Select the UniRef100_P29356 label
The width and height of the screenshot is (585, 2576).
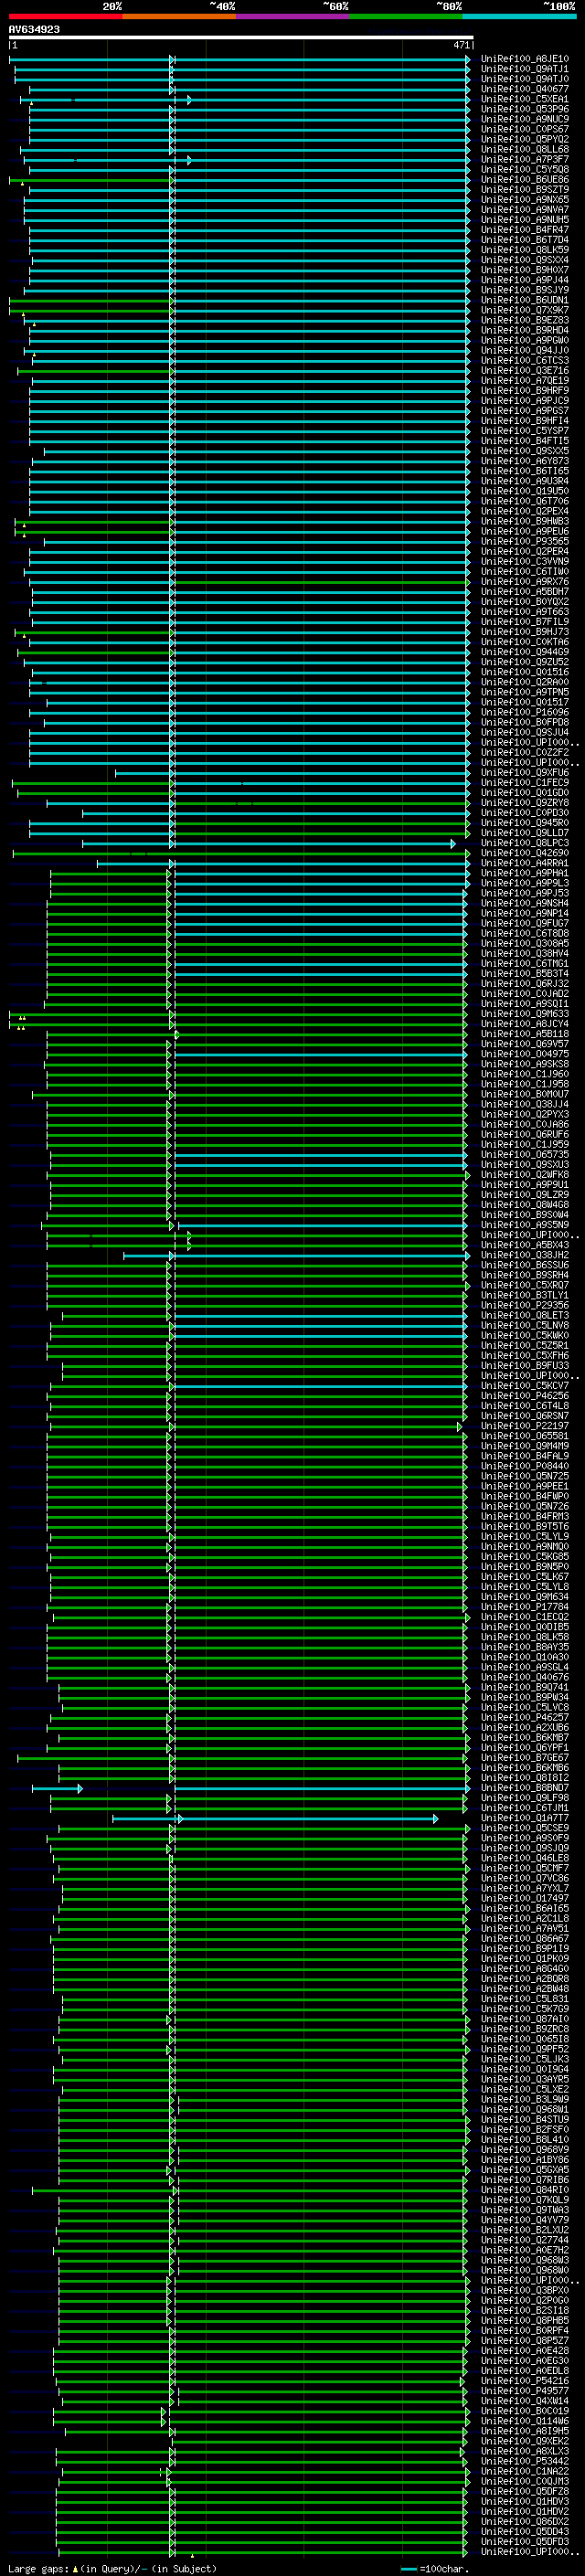tap(524, 1305)
